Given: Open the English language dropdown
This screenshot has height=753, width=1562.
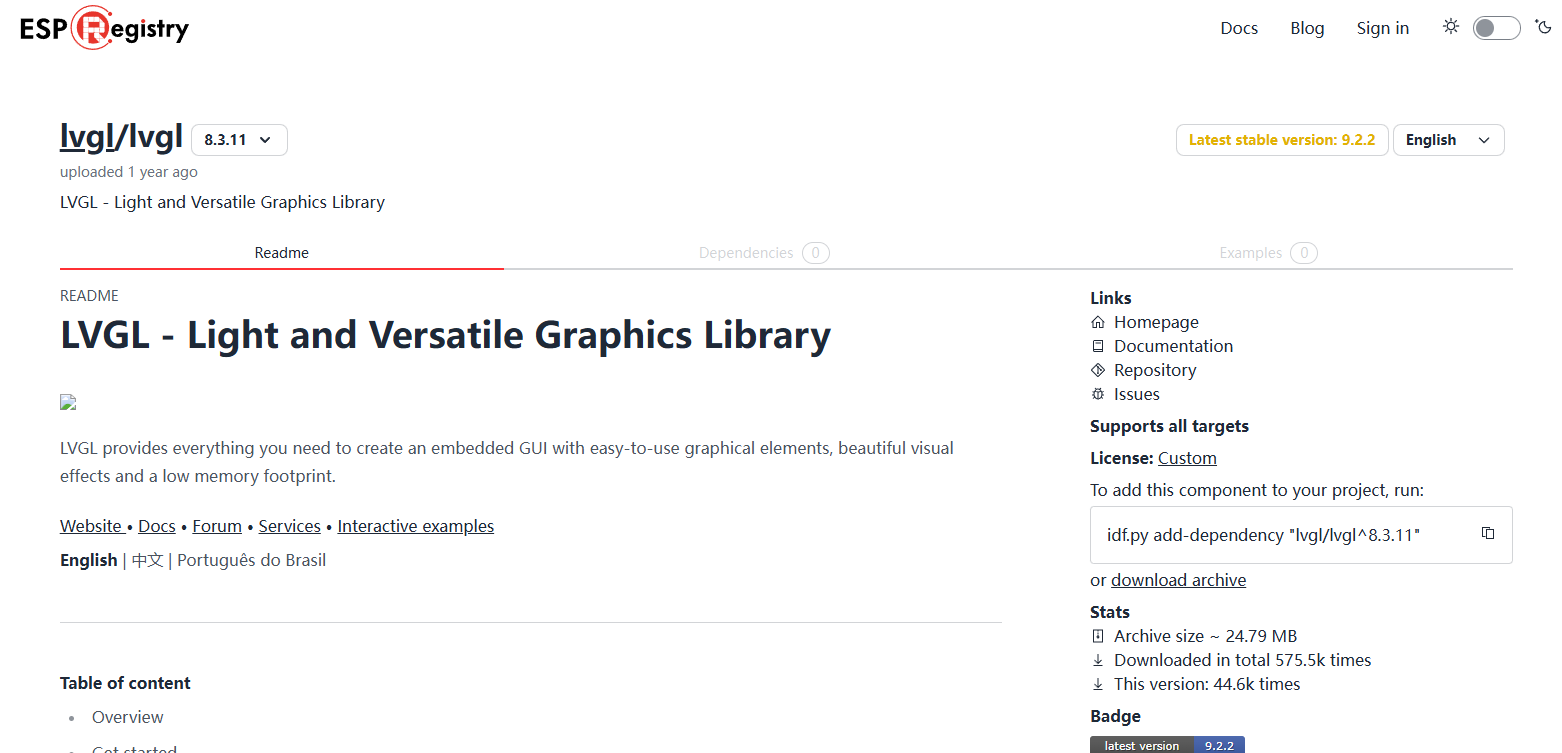Looking at the screenshot, I should (1448, 140).
